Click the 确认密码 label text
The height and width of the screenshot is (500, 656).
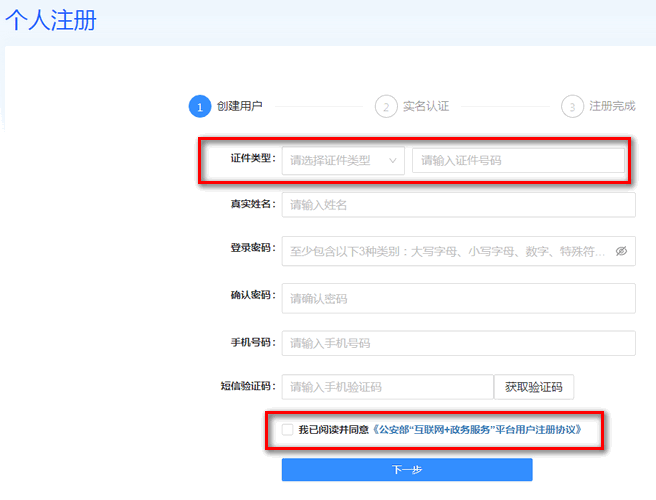253,295
